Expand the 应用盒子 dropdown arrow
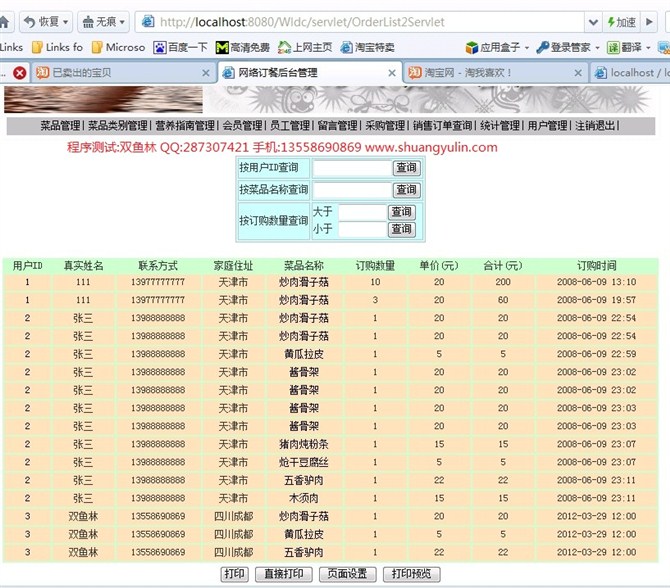Viewport: 670px width, 588px height. 526,47
